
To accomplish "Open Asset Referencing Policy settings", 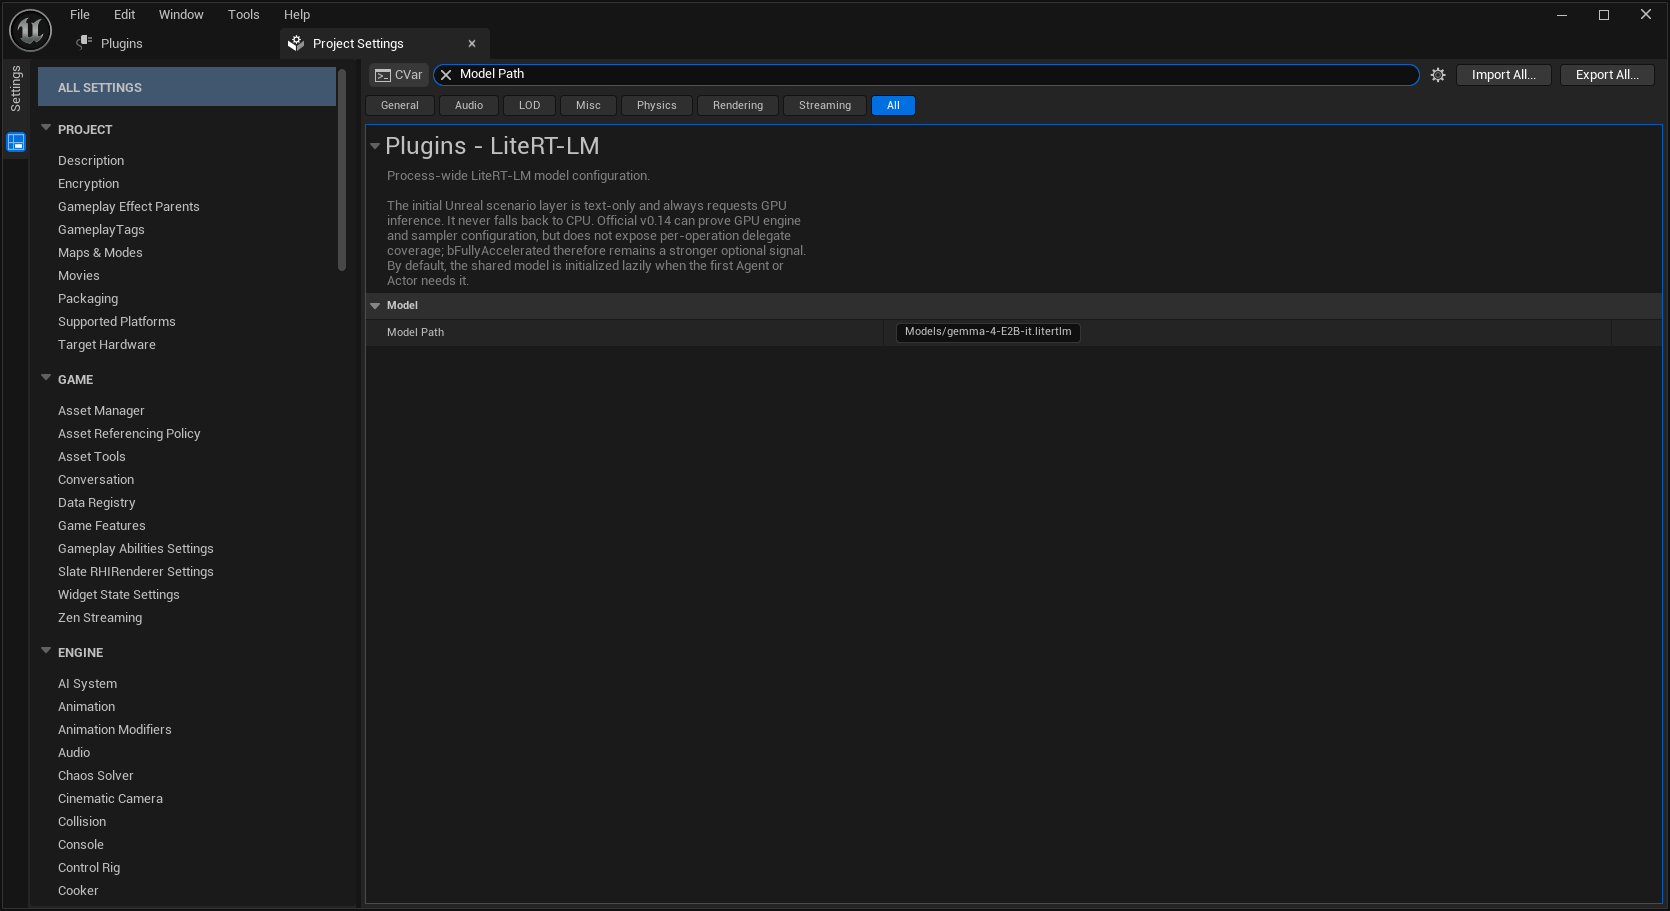I will (x=129, y=433).
